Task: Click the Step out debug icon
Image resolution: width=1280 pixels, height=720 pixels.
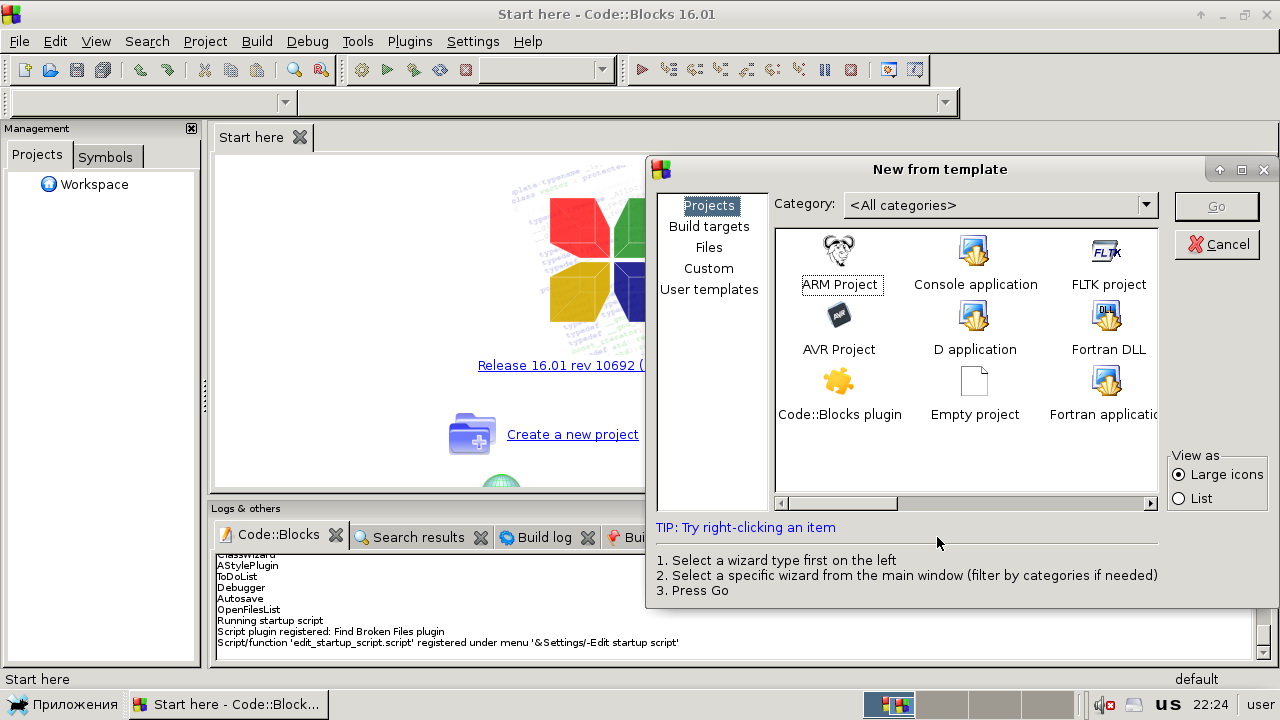Action: (746, 70)
